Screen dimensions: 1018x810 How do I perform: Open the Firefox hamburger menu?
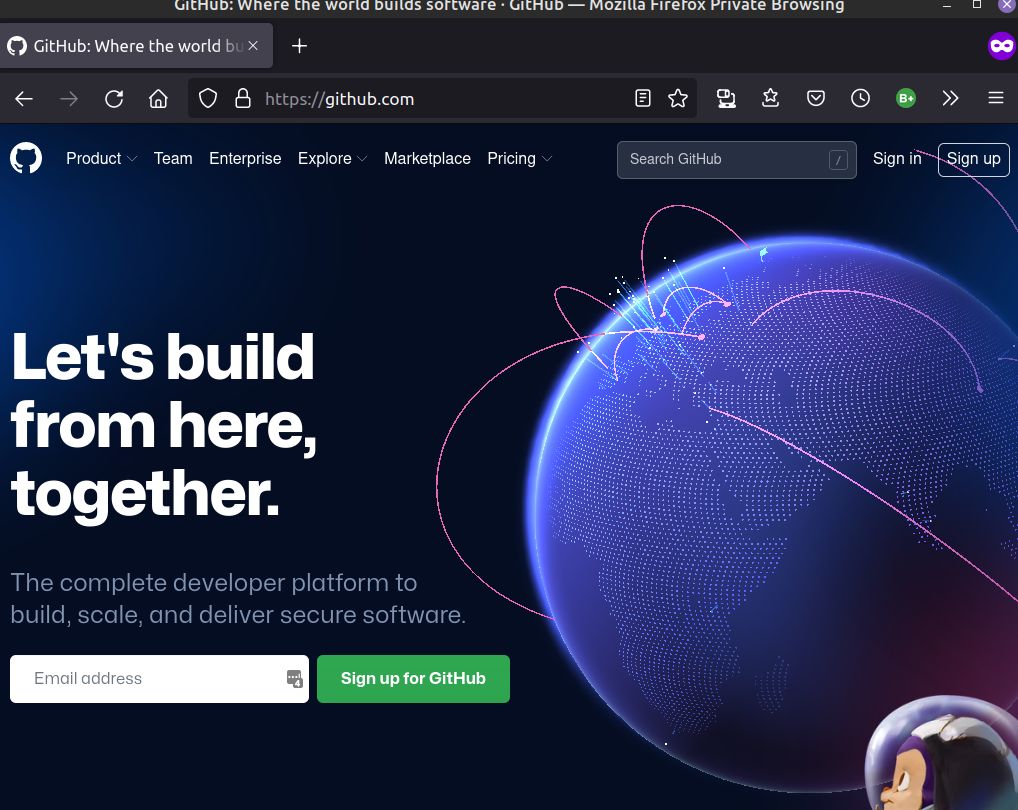(995, 98)
